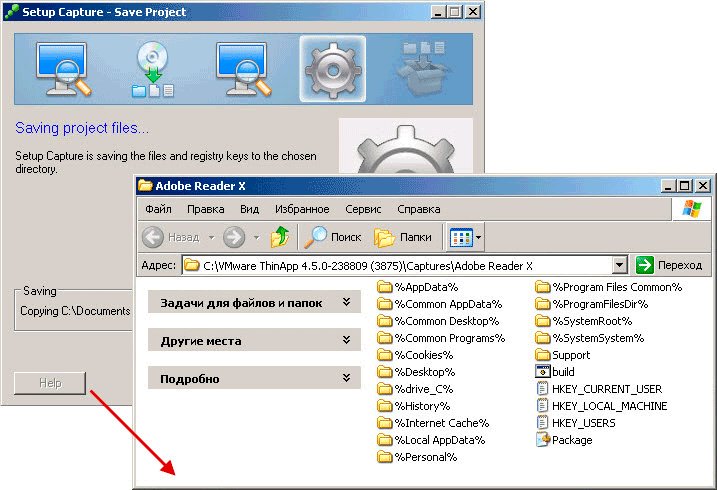Viewport: 717px width, 490px height.
Task: Go up one folder level icon
Action: (x=280, y=237)
